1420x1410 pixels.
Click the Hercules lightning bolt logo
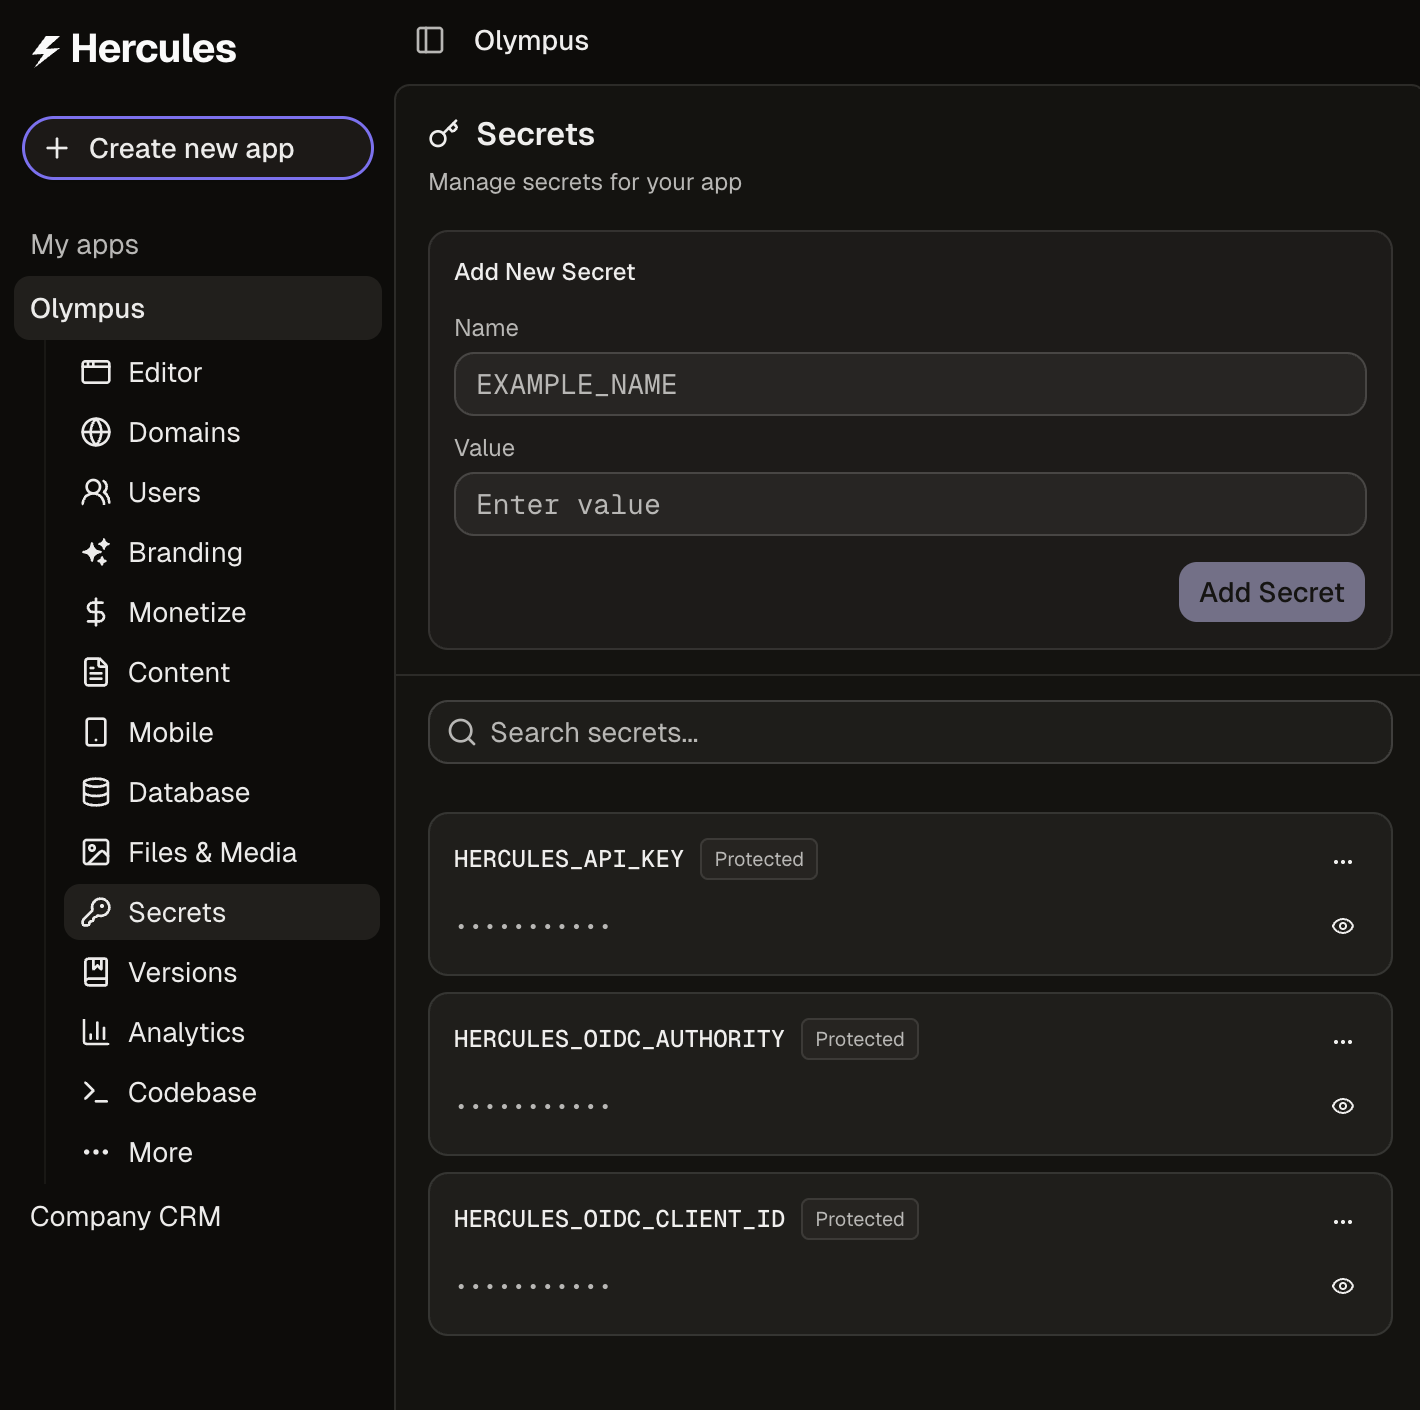click(x=46, y=50)
